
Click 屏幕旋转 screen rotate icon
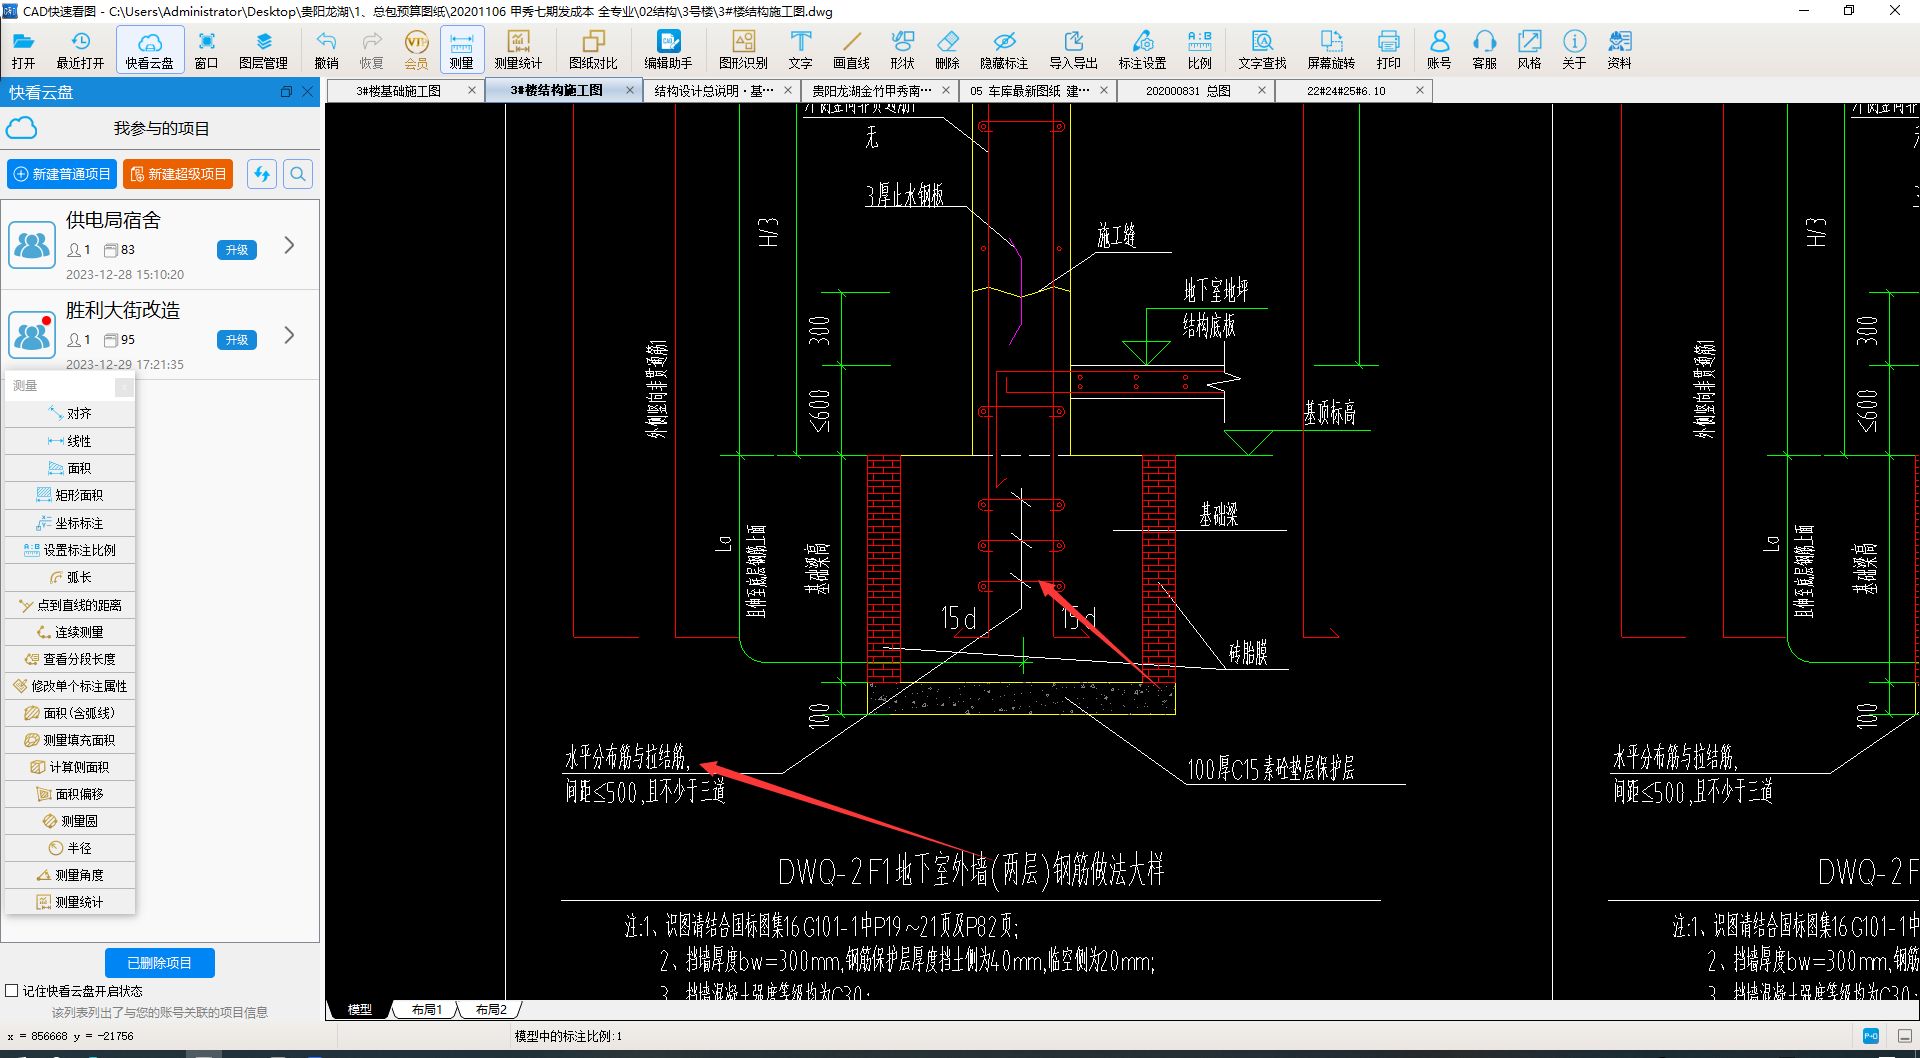[x=1331, y=49]
